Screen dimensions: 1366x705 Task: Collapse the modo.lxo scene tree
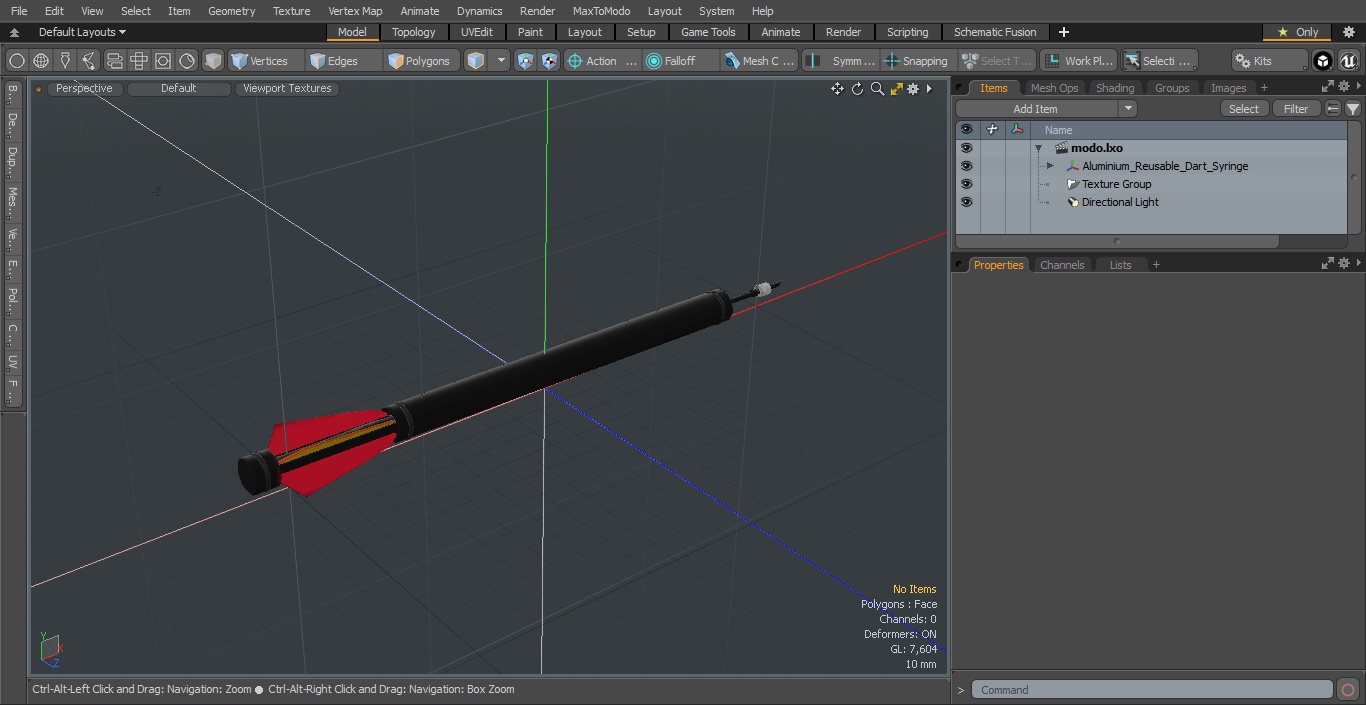tap(1039, 148)
